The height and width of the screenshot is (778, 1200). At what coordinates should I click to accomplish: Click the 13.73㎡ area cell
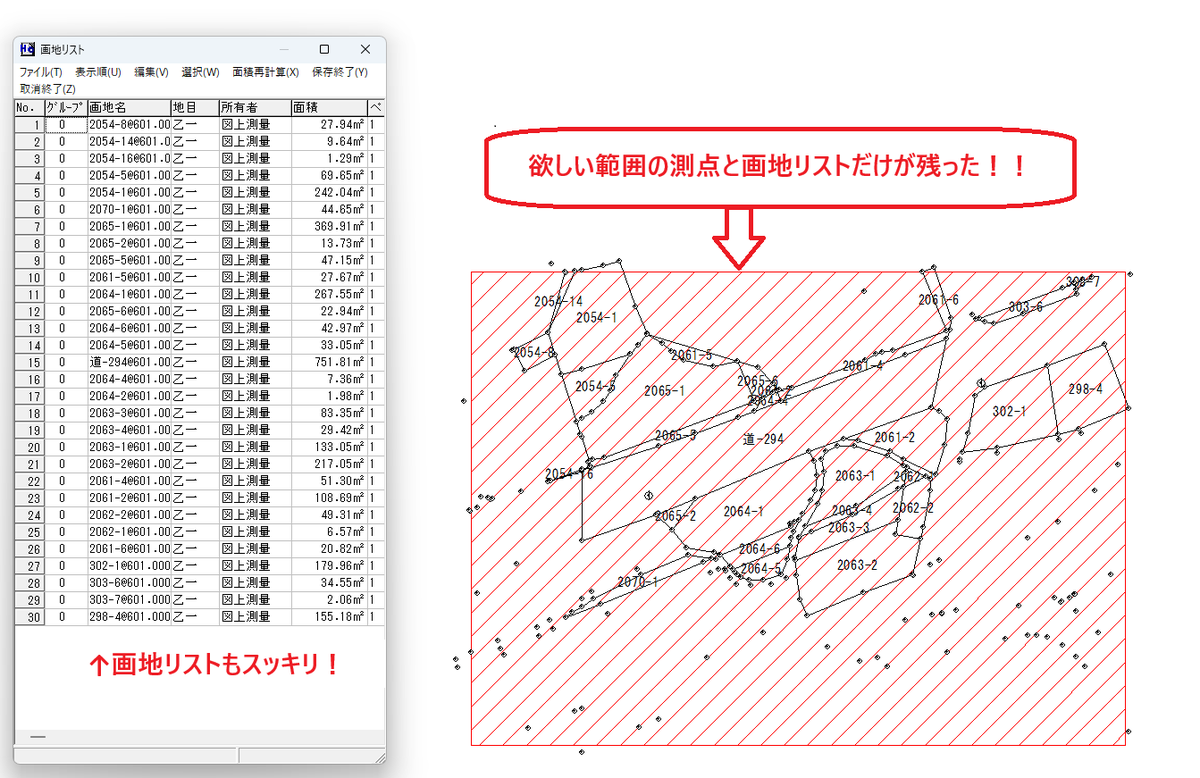pos(329,243)
